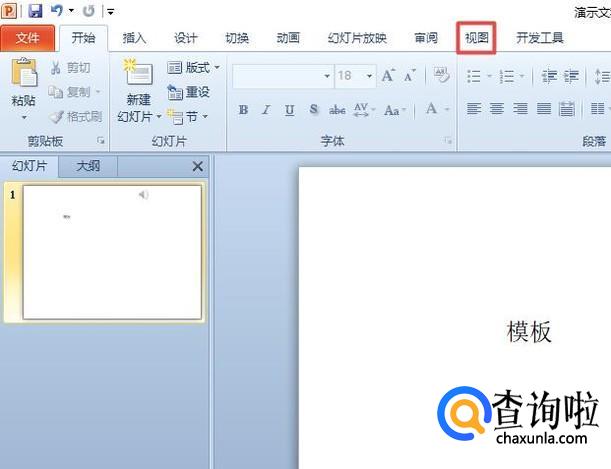
Task: Click the 粘贴 paste clipboard icon
Action: click(x=24, y=72)
